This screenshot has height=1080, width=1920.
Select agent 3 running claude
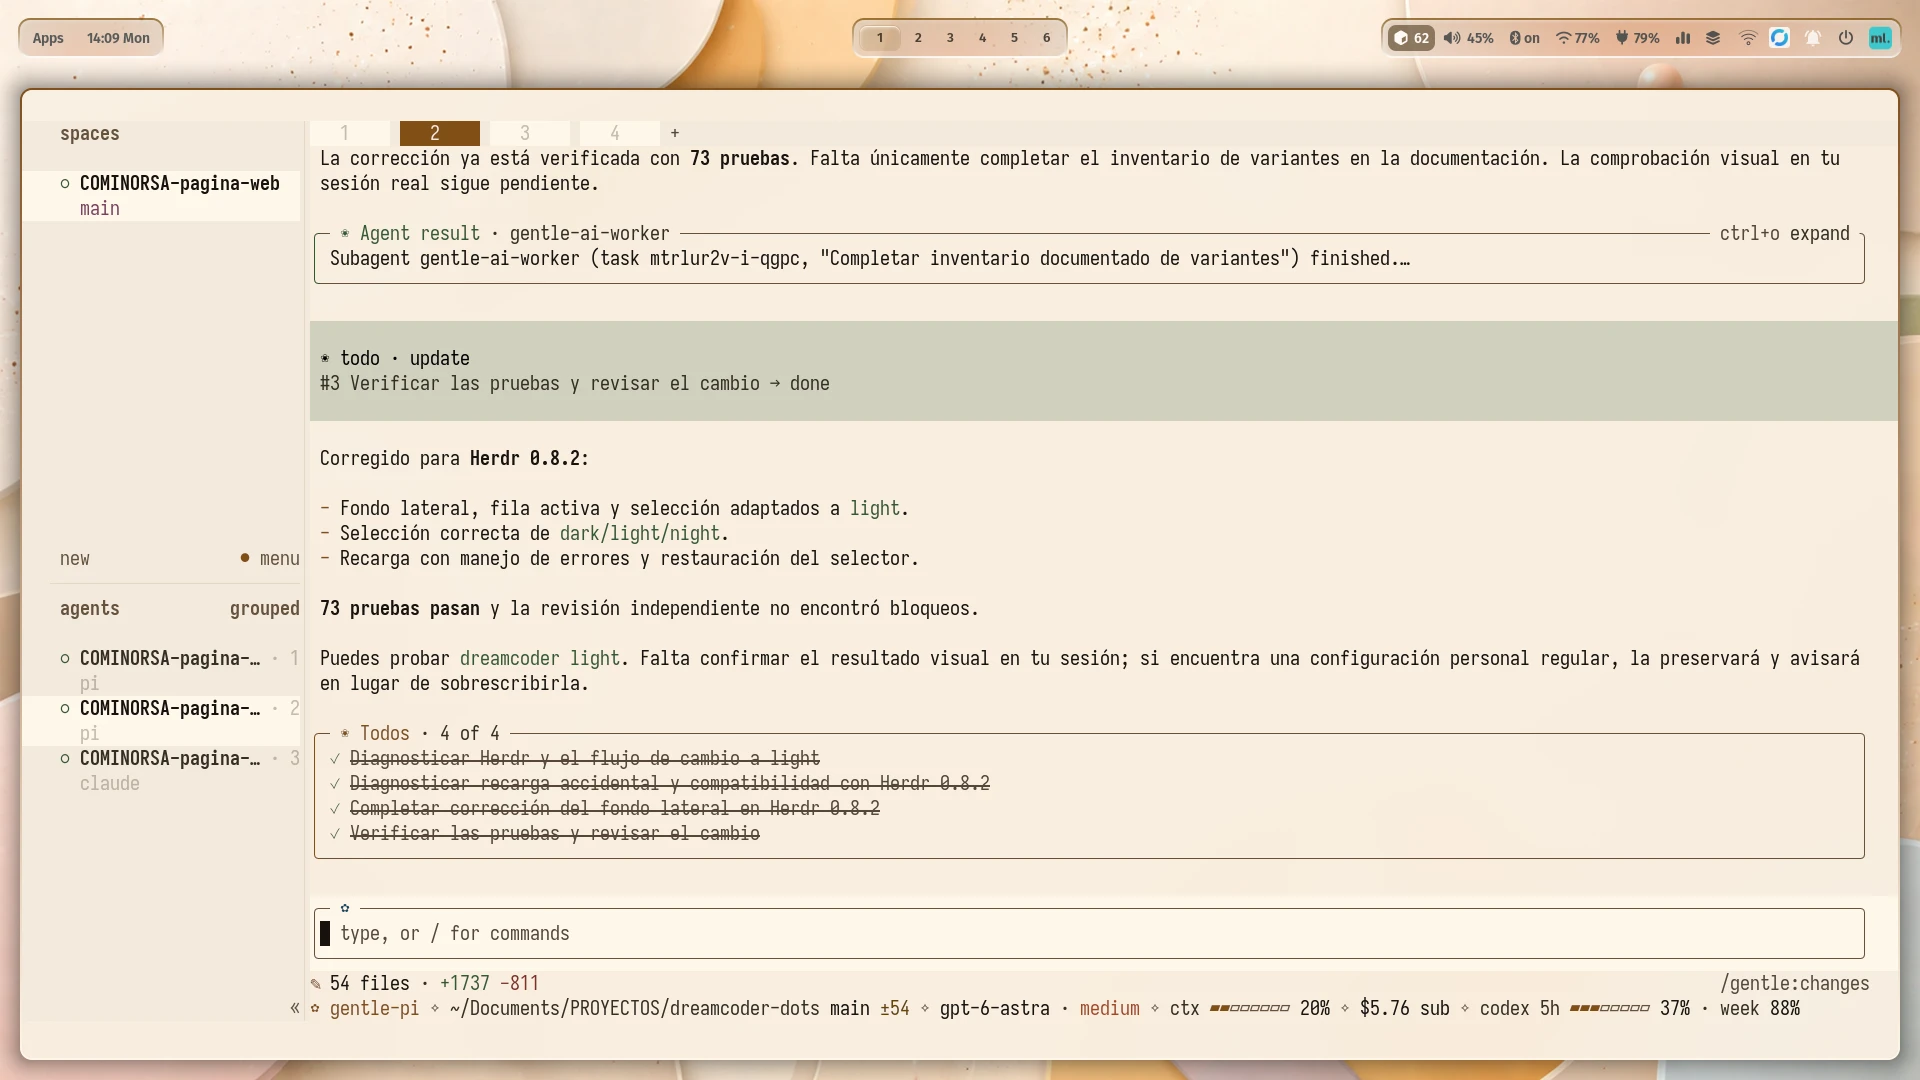point(162,771)
